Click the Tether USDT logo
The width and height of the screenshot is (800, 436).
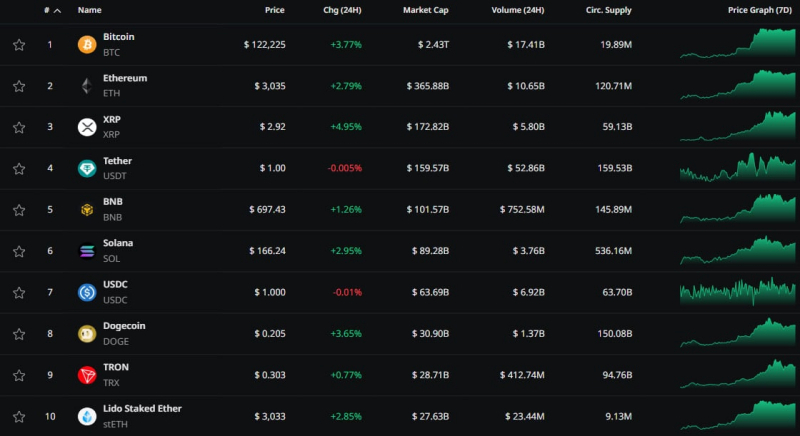pos(87,168)
